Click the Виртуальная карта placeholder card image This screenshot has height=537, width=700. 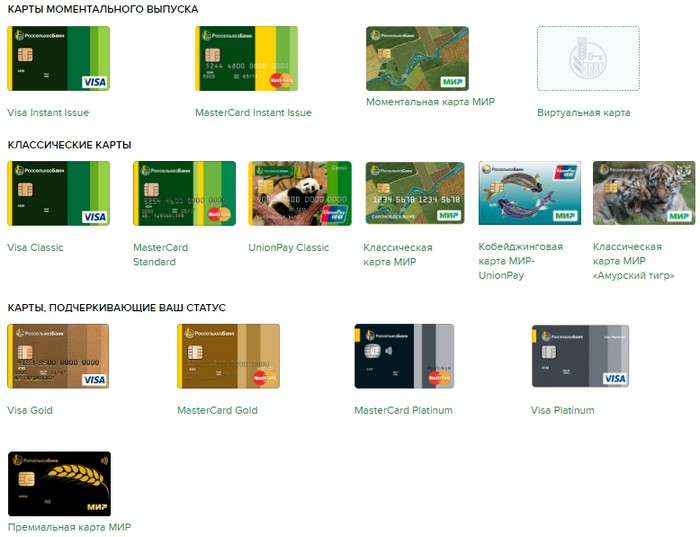pyautogui.click(x=588, y=58)
